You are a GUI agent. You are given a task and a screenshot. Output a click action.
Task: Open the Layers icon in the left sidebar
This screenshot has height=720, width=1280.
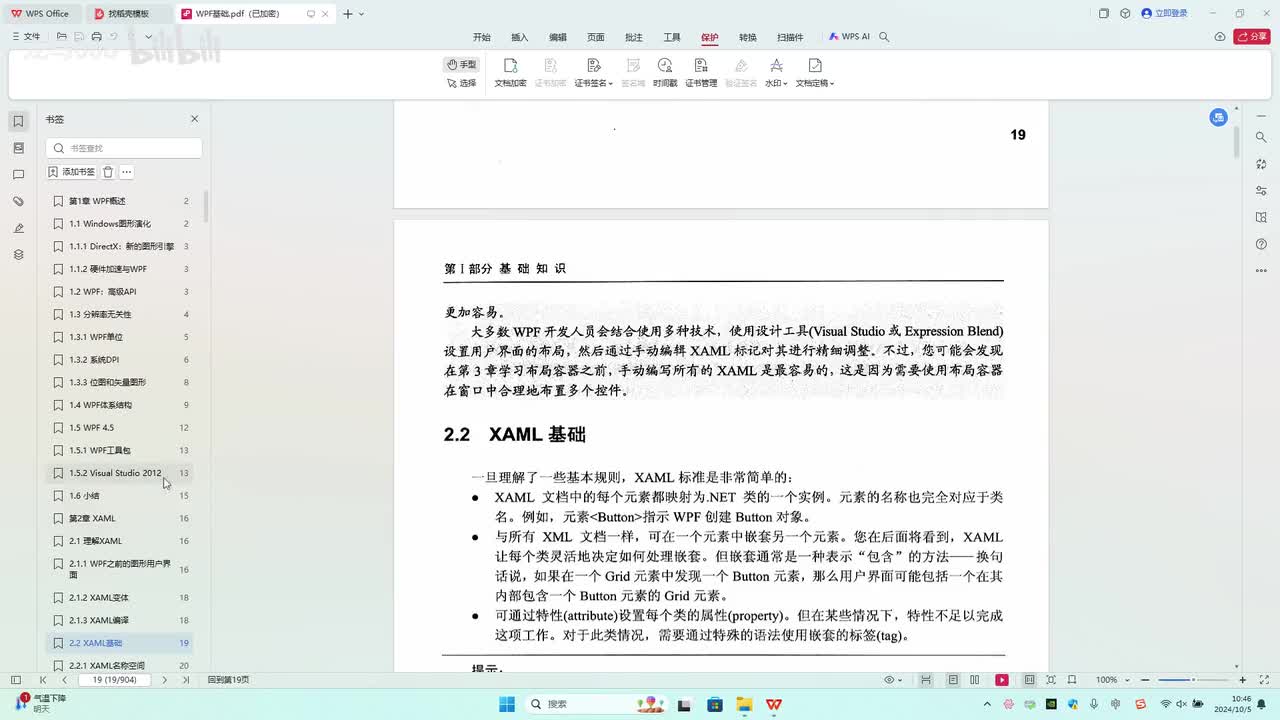tap(18, 255)
